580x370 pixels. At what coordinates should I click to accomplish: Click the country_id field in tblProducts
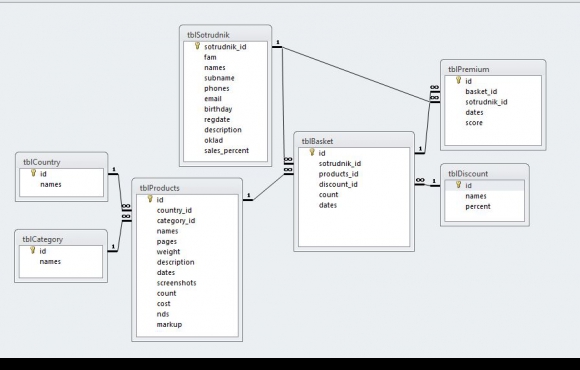174,210
